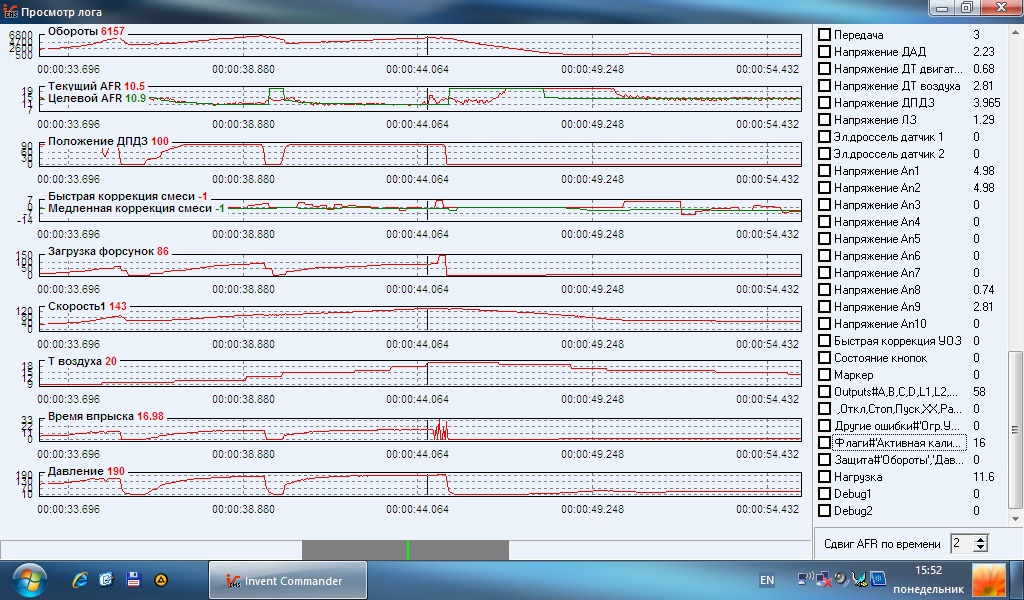Select the Флаги#'Активная кали... list item
Screen dimensions: 1024x600
899,443
